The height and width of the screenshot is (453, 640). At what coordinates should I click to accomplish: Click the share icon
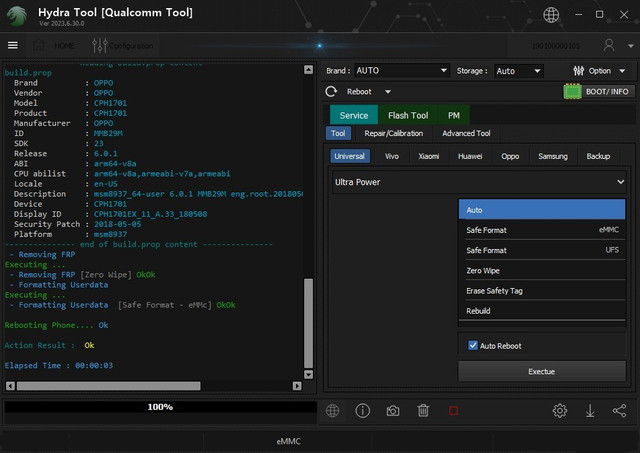(619, 411)
